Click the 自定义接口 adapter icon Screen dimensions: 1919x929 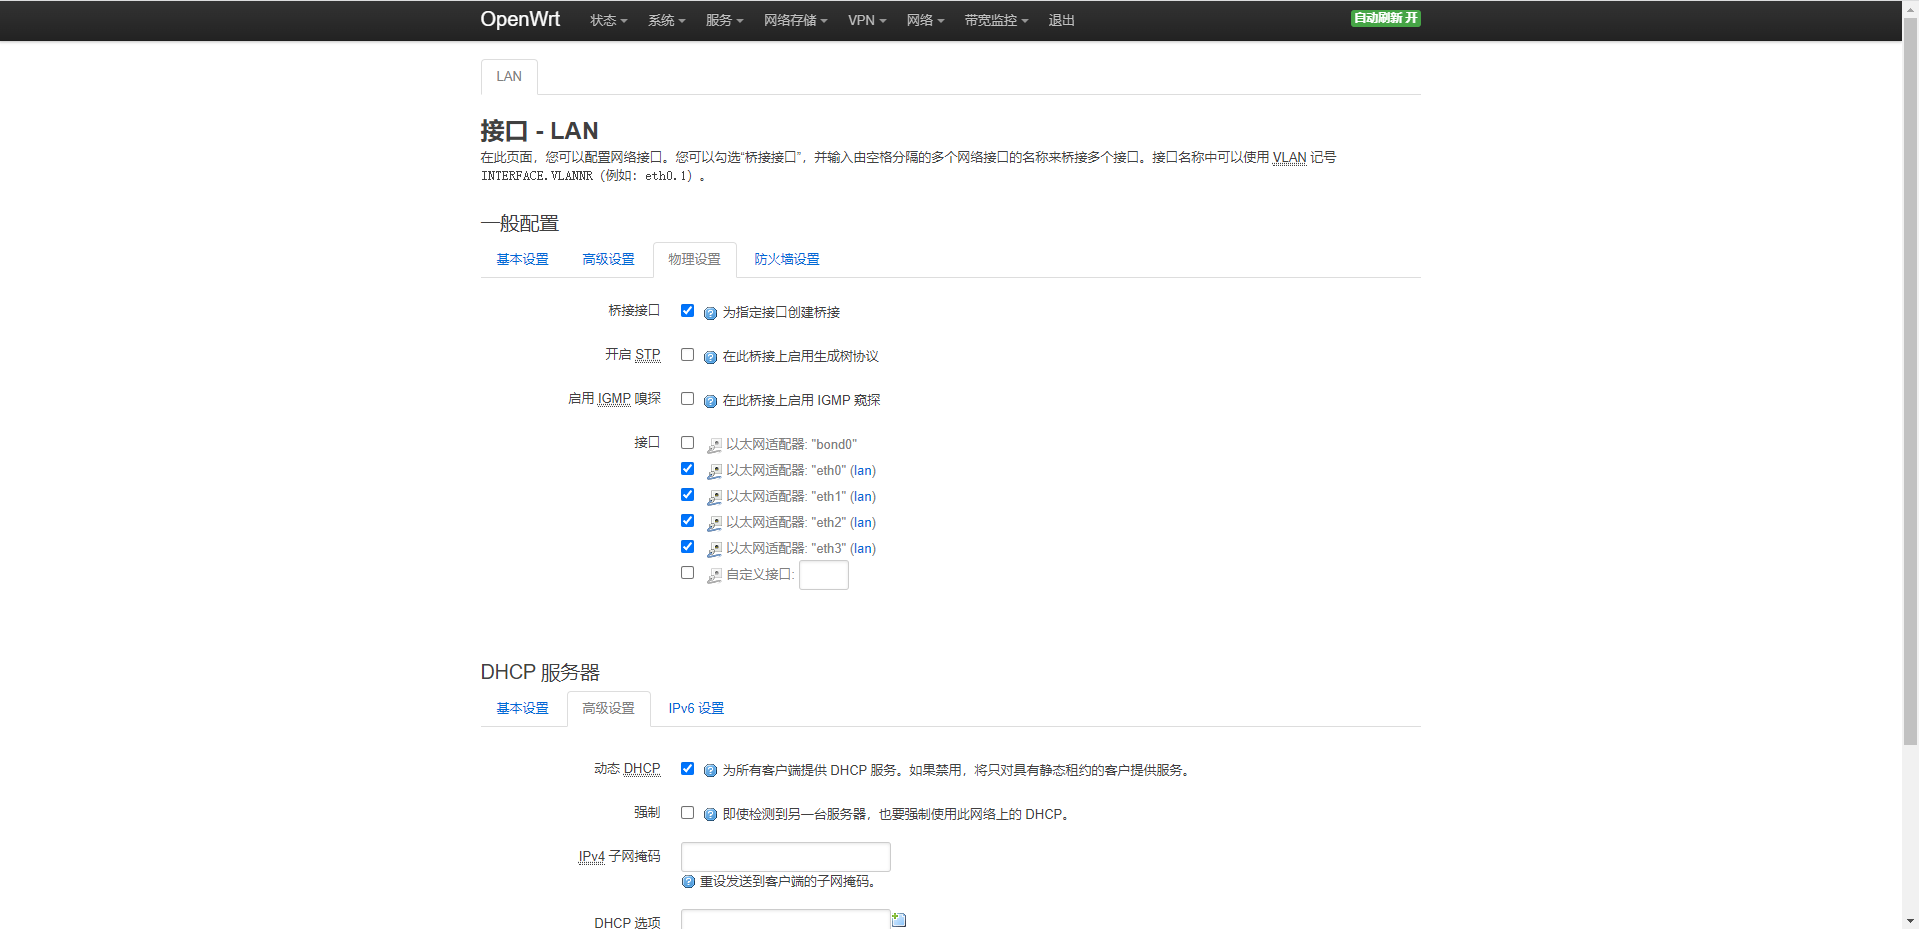(714, 575)
